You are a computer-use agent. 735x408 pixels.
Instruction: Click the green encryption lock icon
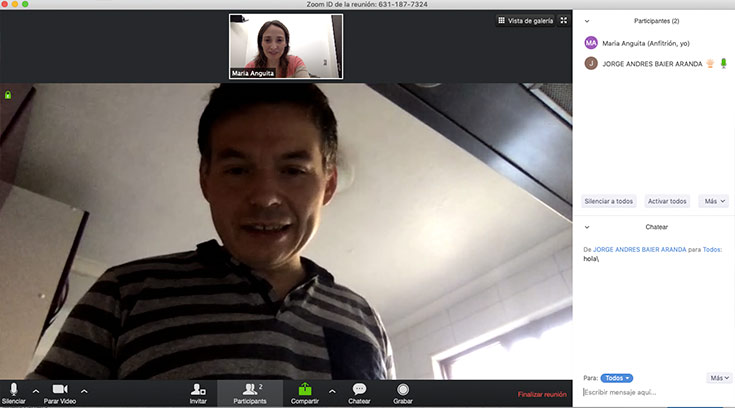(x=8, y=95)
